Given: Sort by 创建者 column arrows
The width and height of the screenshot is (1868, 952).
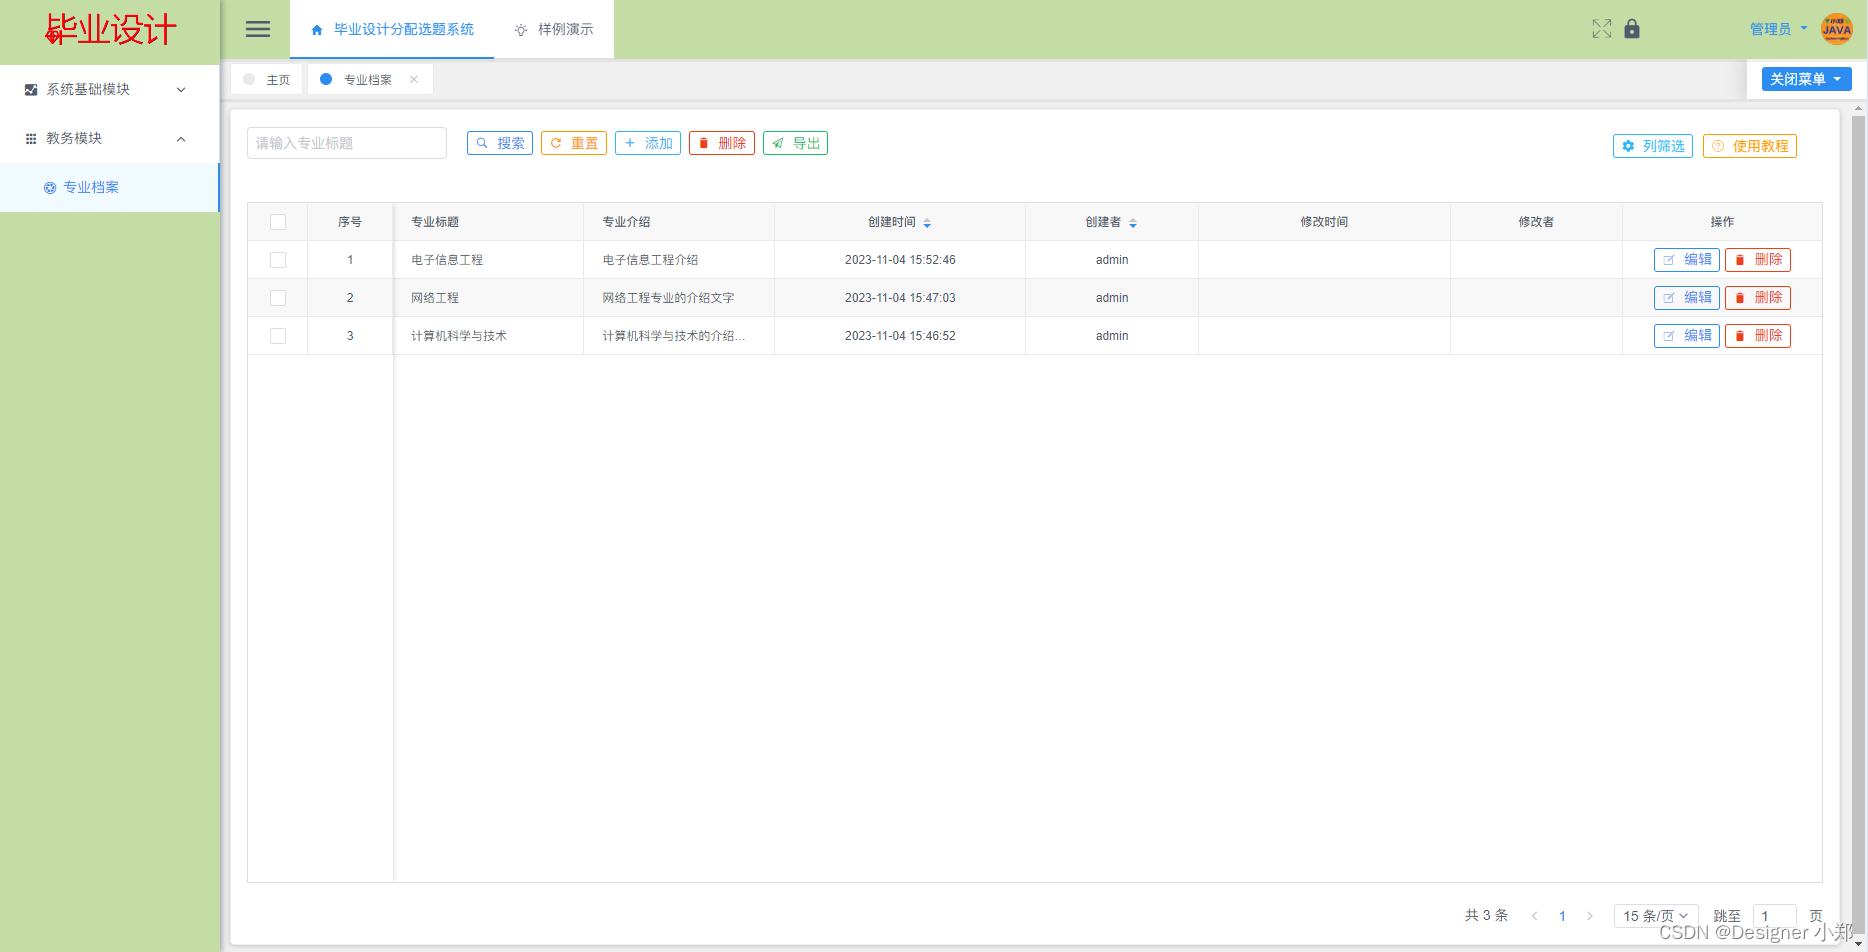Looking at the screenshot, I should tap(1133, 222).
